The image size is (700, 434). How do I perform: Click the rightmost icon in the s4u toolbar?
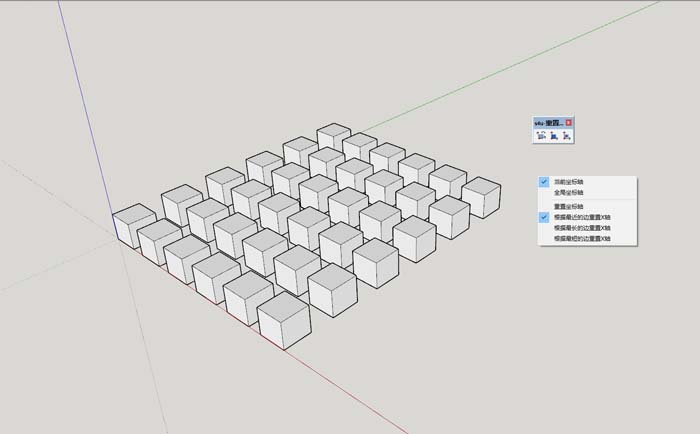[566, 135]
